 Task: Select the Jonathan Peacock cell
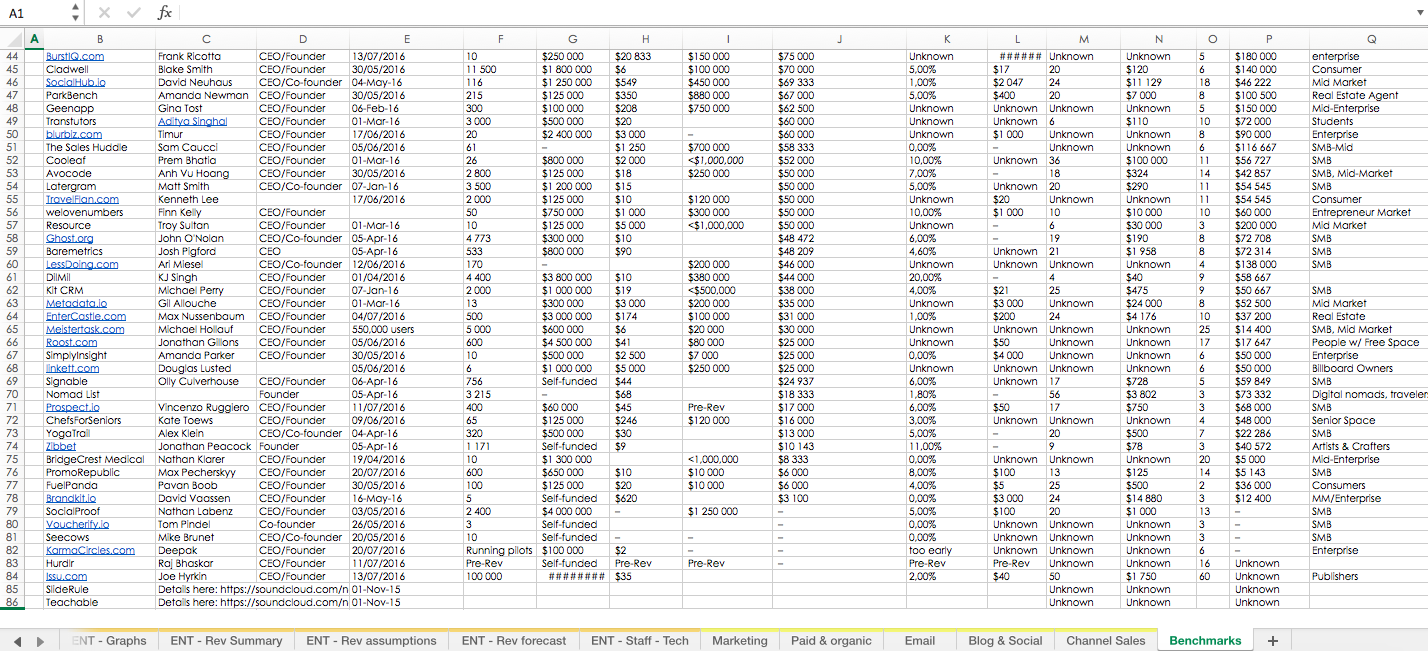pyautogui.click(x=206, y=447)
